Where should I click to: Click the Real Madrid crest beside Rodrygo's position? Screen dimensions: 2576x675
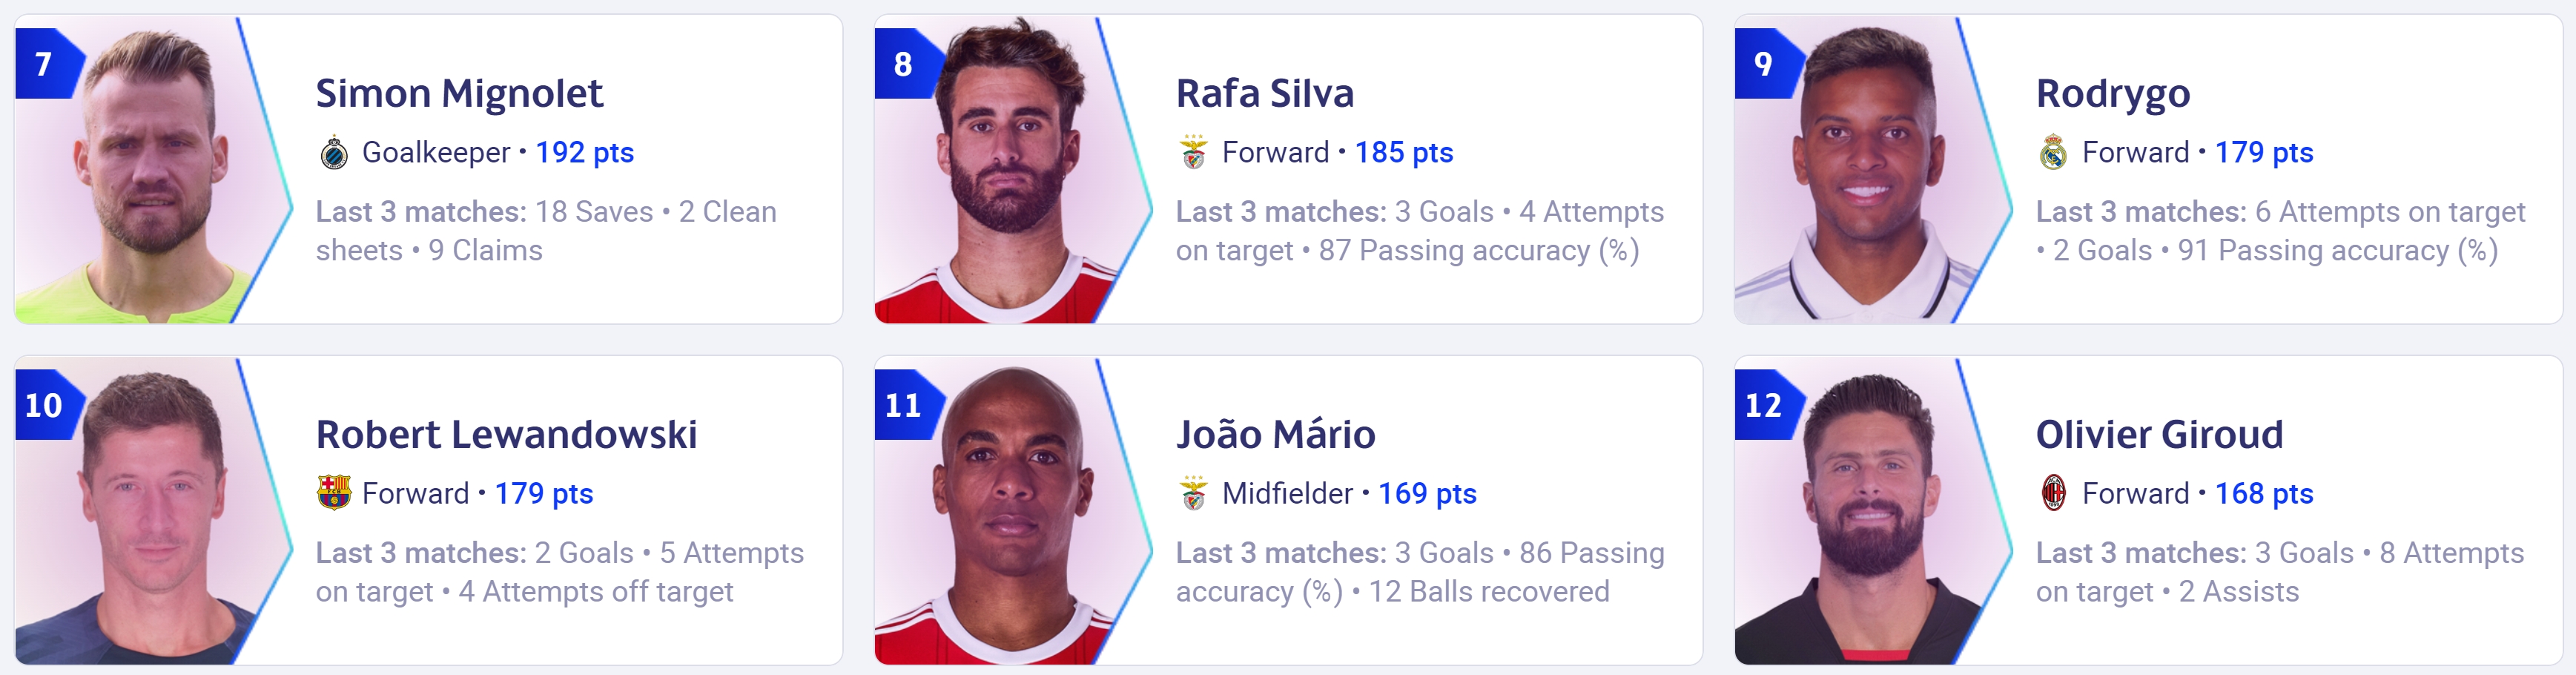point(2054,153)
